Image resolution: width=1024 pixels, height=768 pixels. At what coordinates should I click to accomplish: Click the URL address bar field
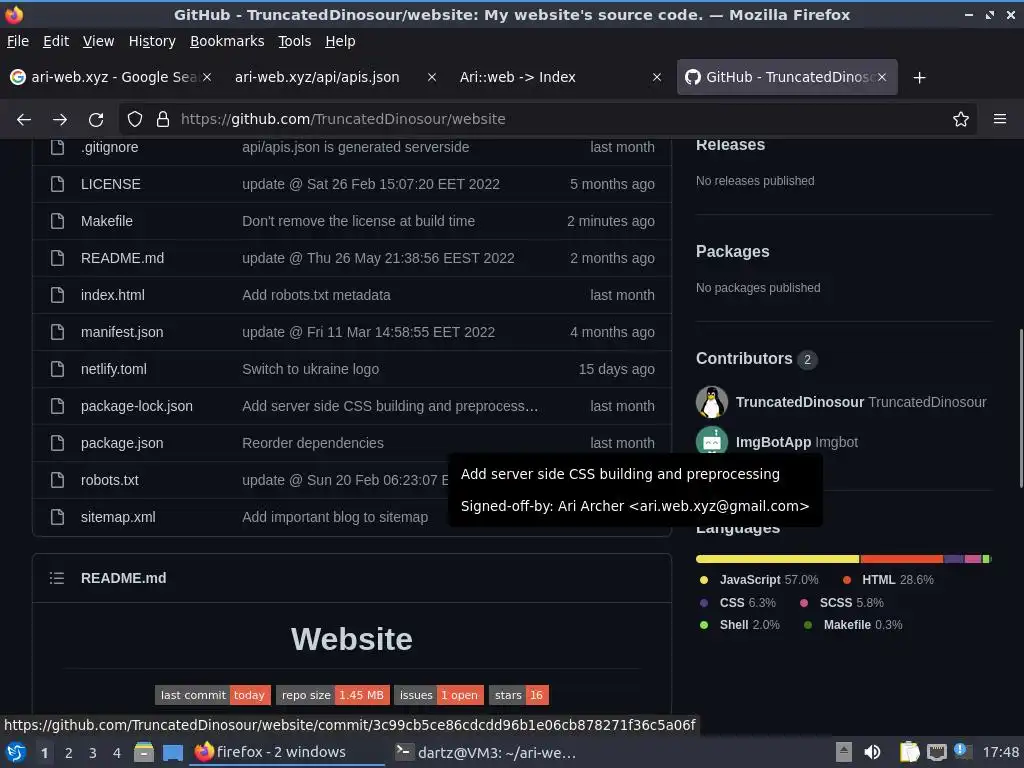click(547, 119)
